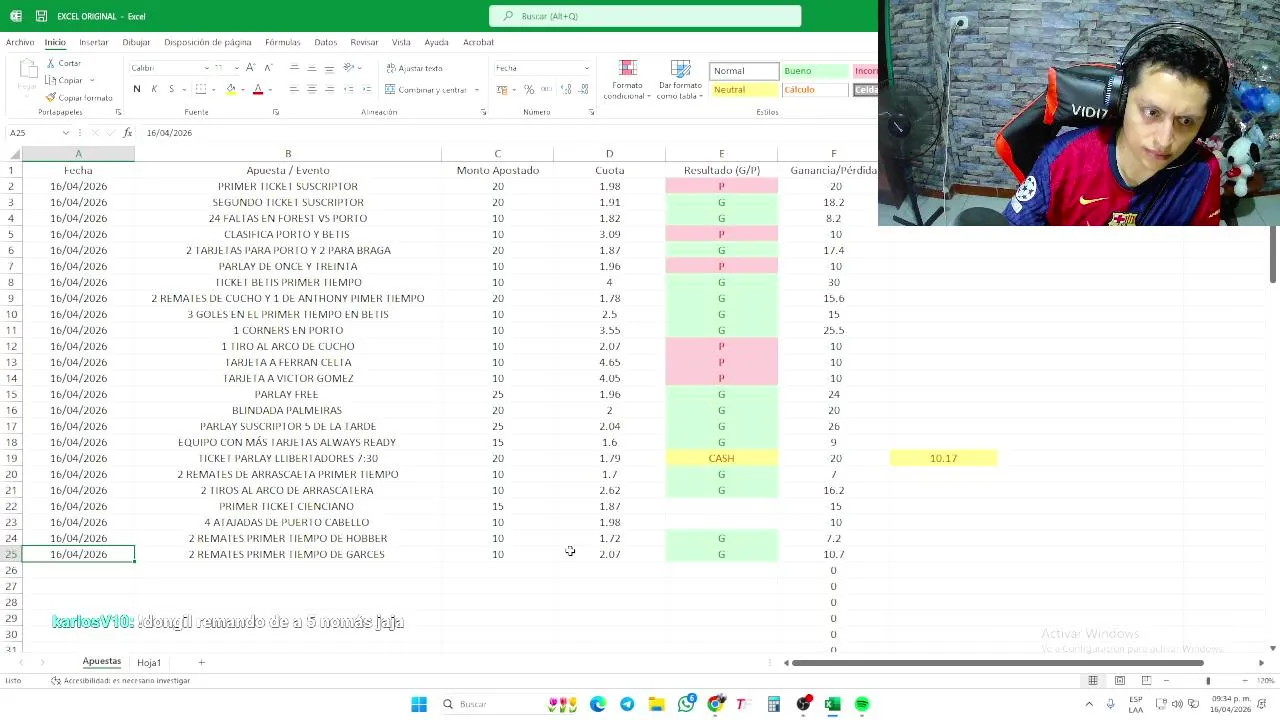Decrease decimal places

(583, 89)
